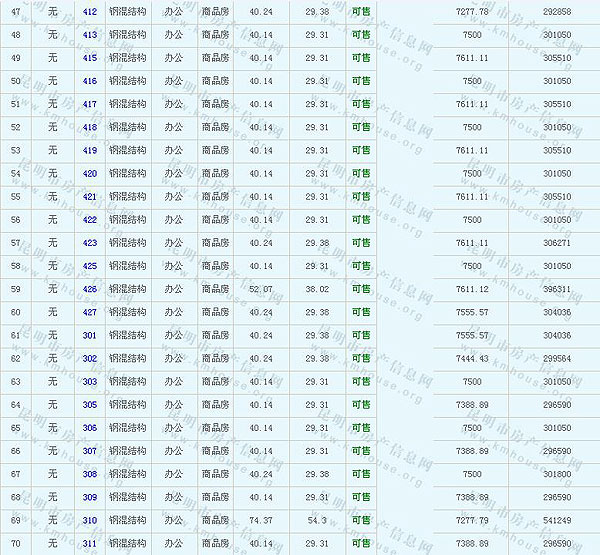Open room 423 entry
The height and width of the screenshot is (555, 600).
pyautogui.click(x=90, y=242)
